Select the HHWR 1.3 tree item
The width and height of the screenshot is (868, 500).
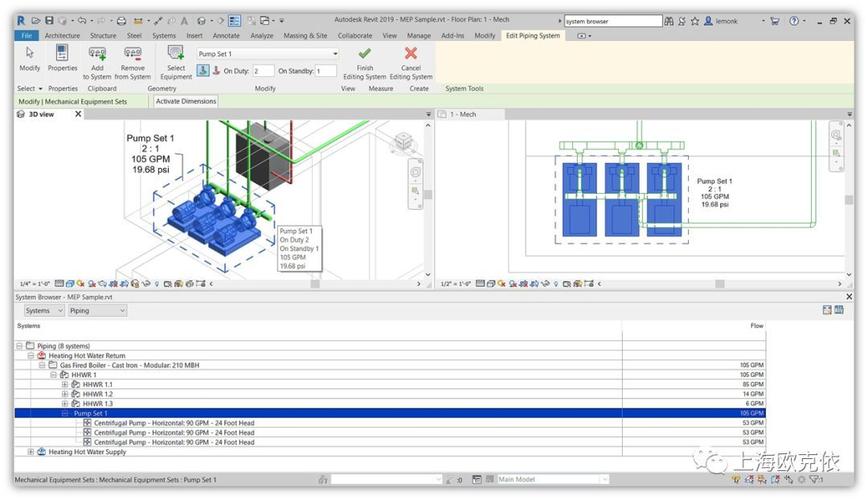point(97,404)
